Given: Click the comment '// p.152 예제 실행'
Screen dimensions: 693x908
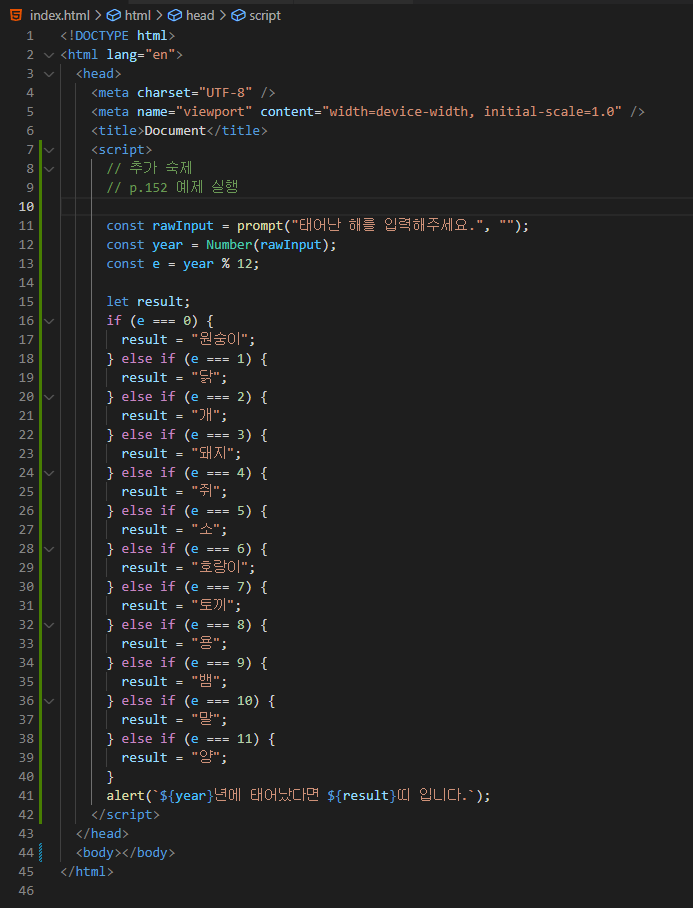Looking at the screenshot, I should pyautogui.click(x=172, y=188).
